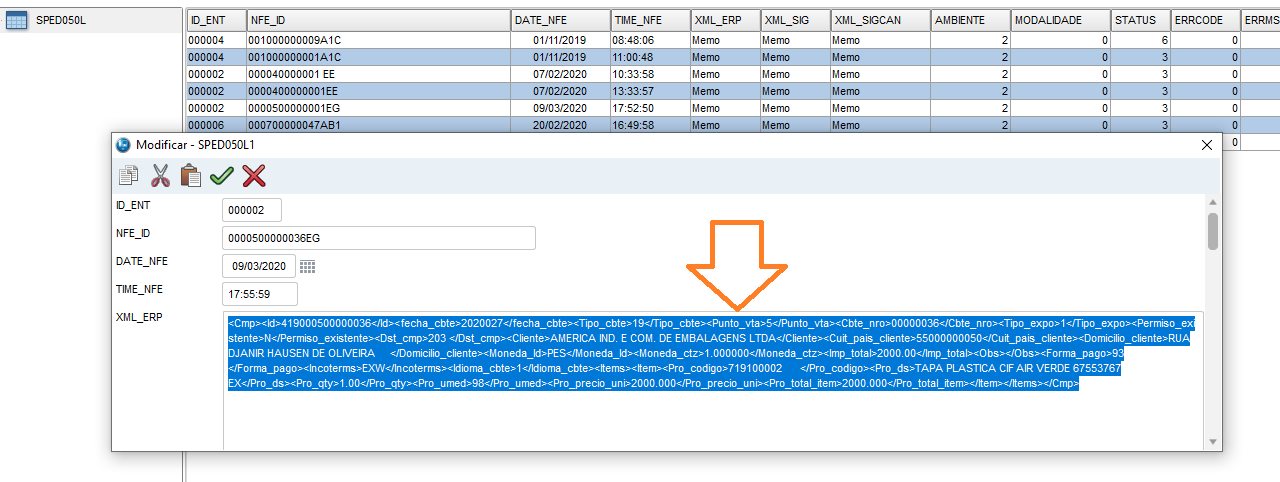Viewport: 1280px width, 482px height.
Task: Click the dialog scrollbar down arrow
Action: (x=1213, y=442)
